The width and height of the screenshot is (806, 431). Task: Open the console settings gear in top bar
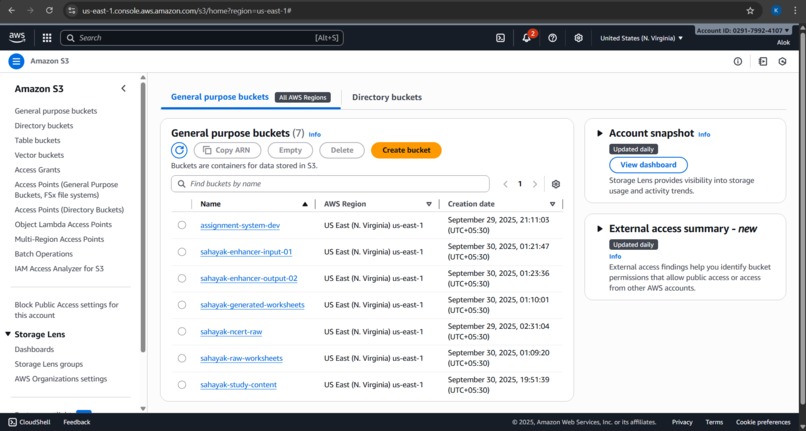[x=578, y=38]
